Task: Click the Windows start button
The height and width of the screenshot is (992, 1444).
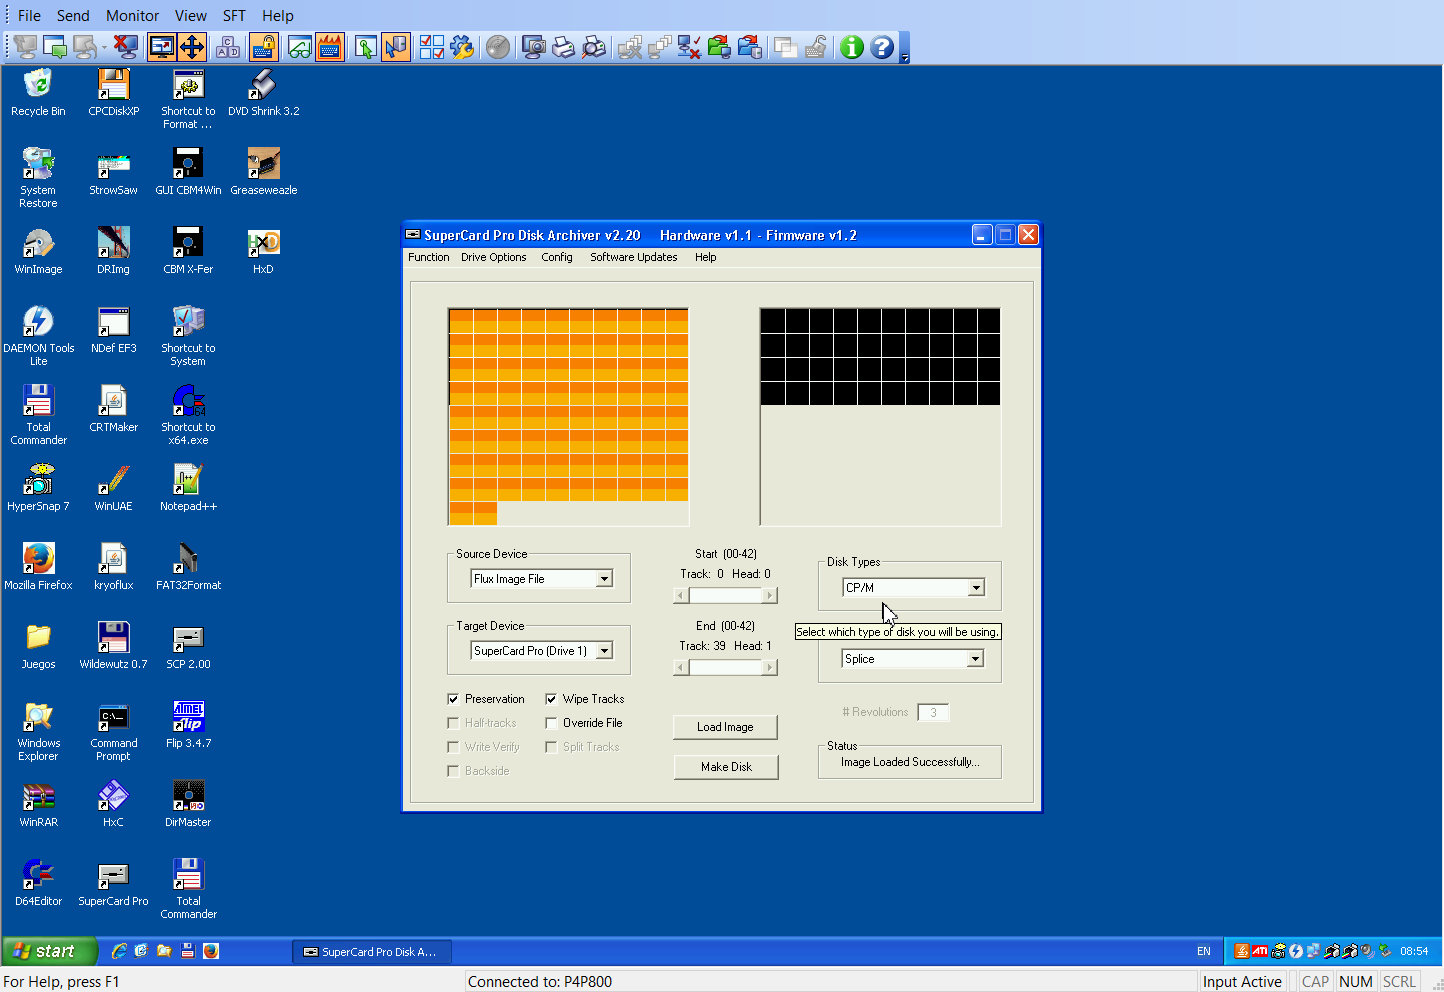Action: coord(49,951)
